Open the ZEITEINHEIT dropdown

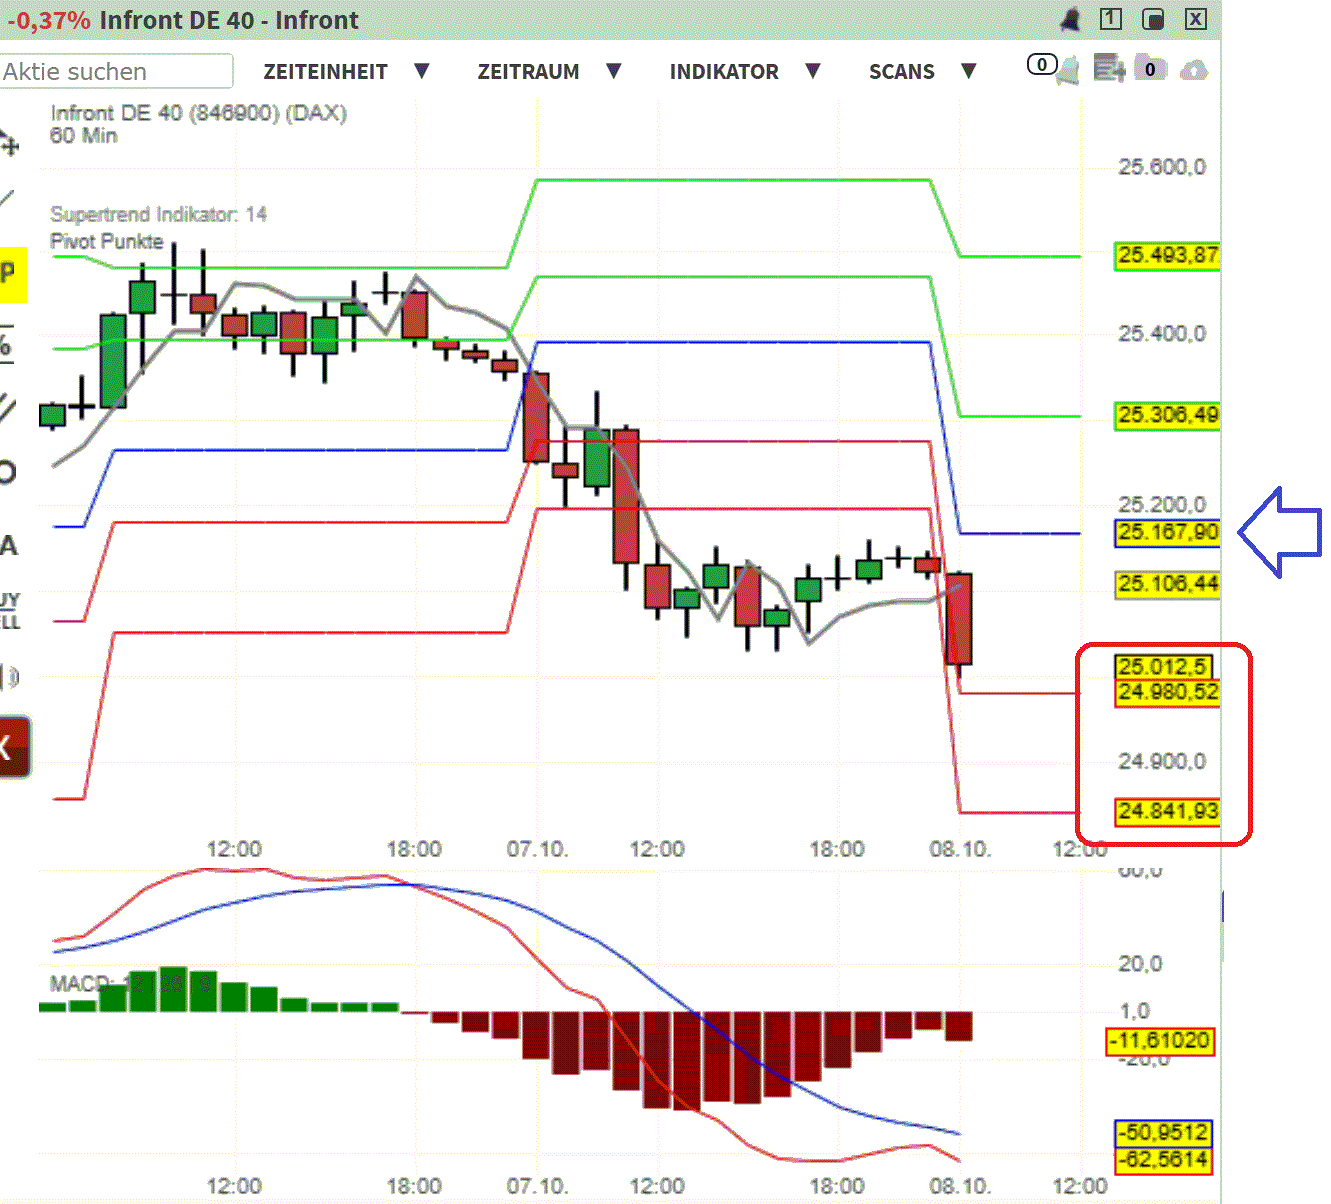click(x=346, y=72)
